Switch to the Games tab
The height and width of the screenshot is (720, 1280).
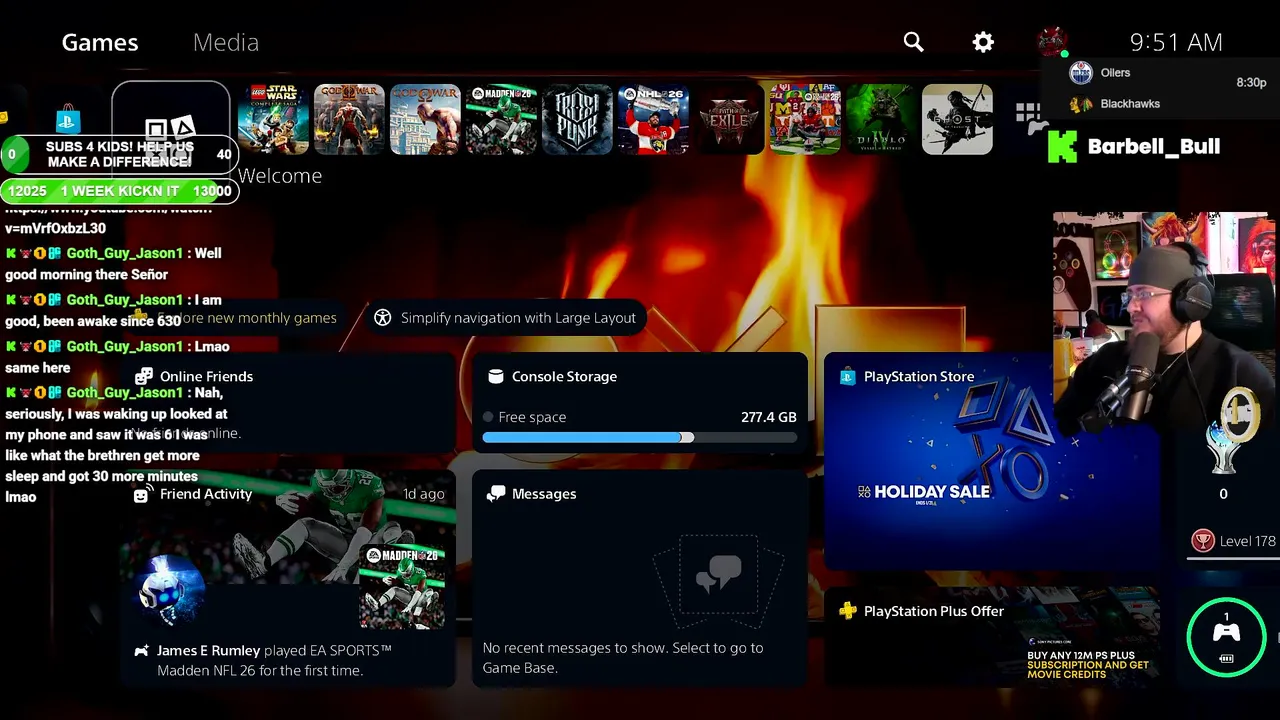[x=100, y=42]
